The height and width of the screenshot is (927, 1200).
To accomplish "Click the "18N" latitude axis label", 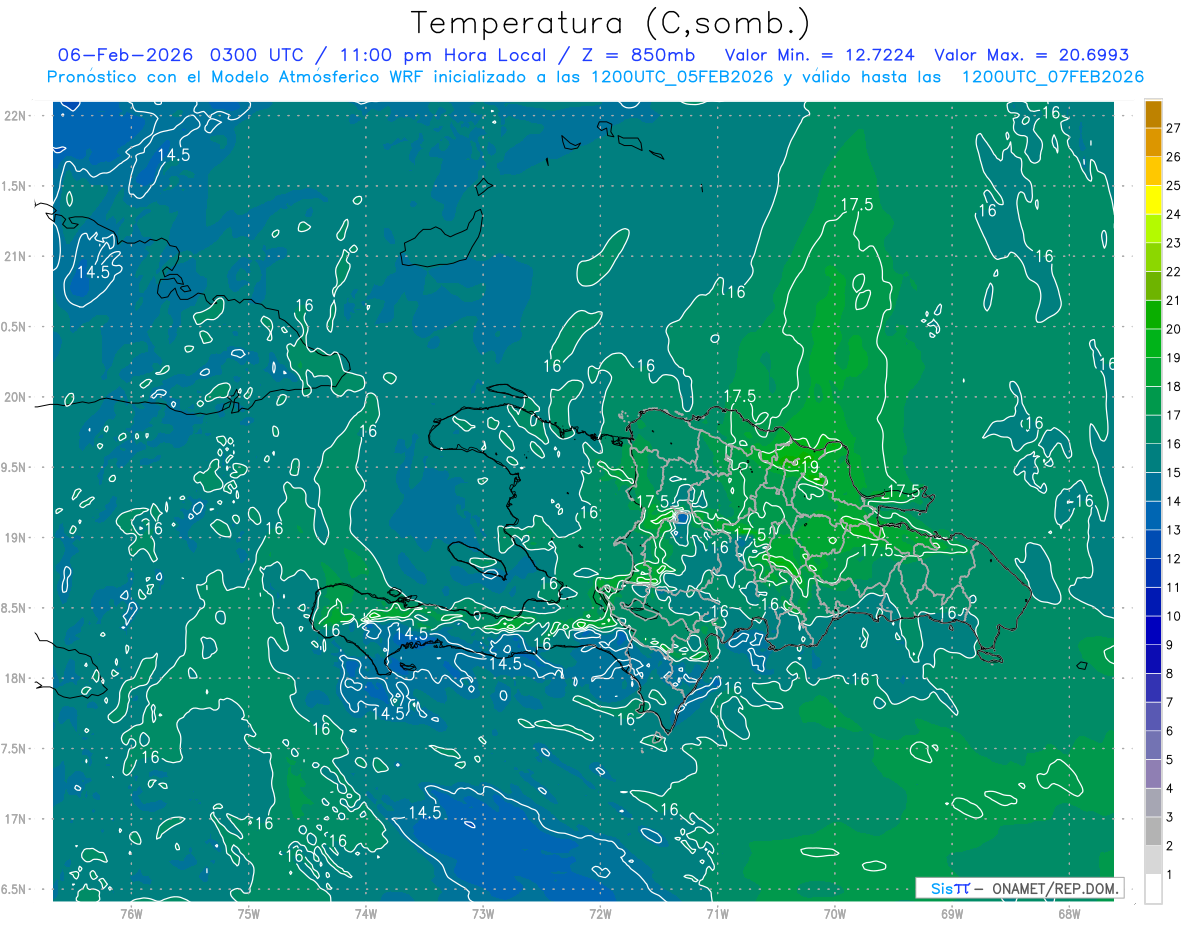I will pos(16,678).
